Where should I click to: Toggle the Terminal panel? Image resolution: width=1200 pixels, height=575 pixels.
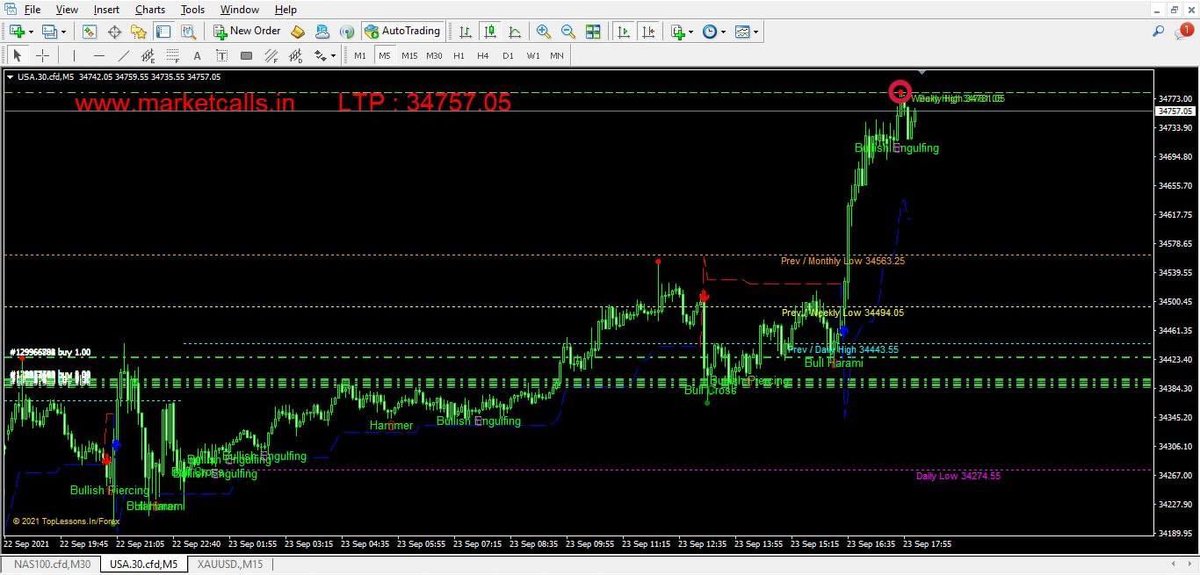point(163,31)
